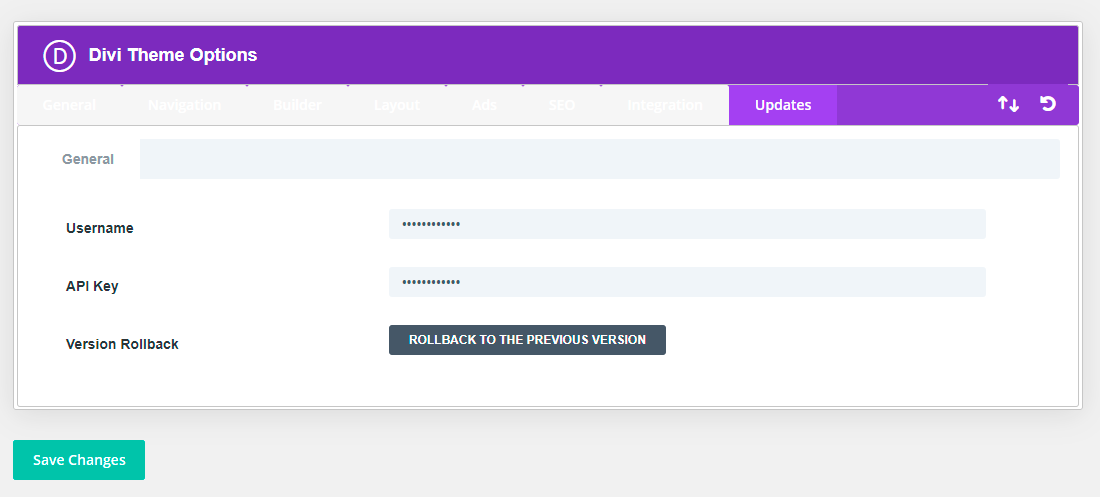Go to the Builder tab
Image resolution: width=1100 pixels, height=497 pixels.
click(297, 105)
